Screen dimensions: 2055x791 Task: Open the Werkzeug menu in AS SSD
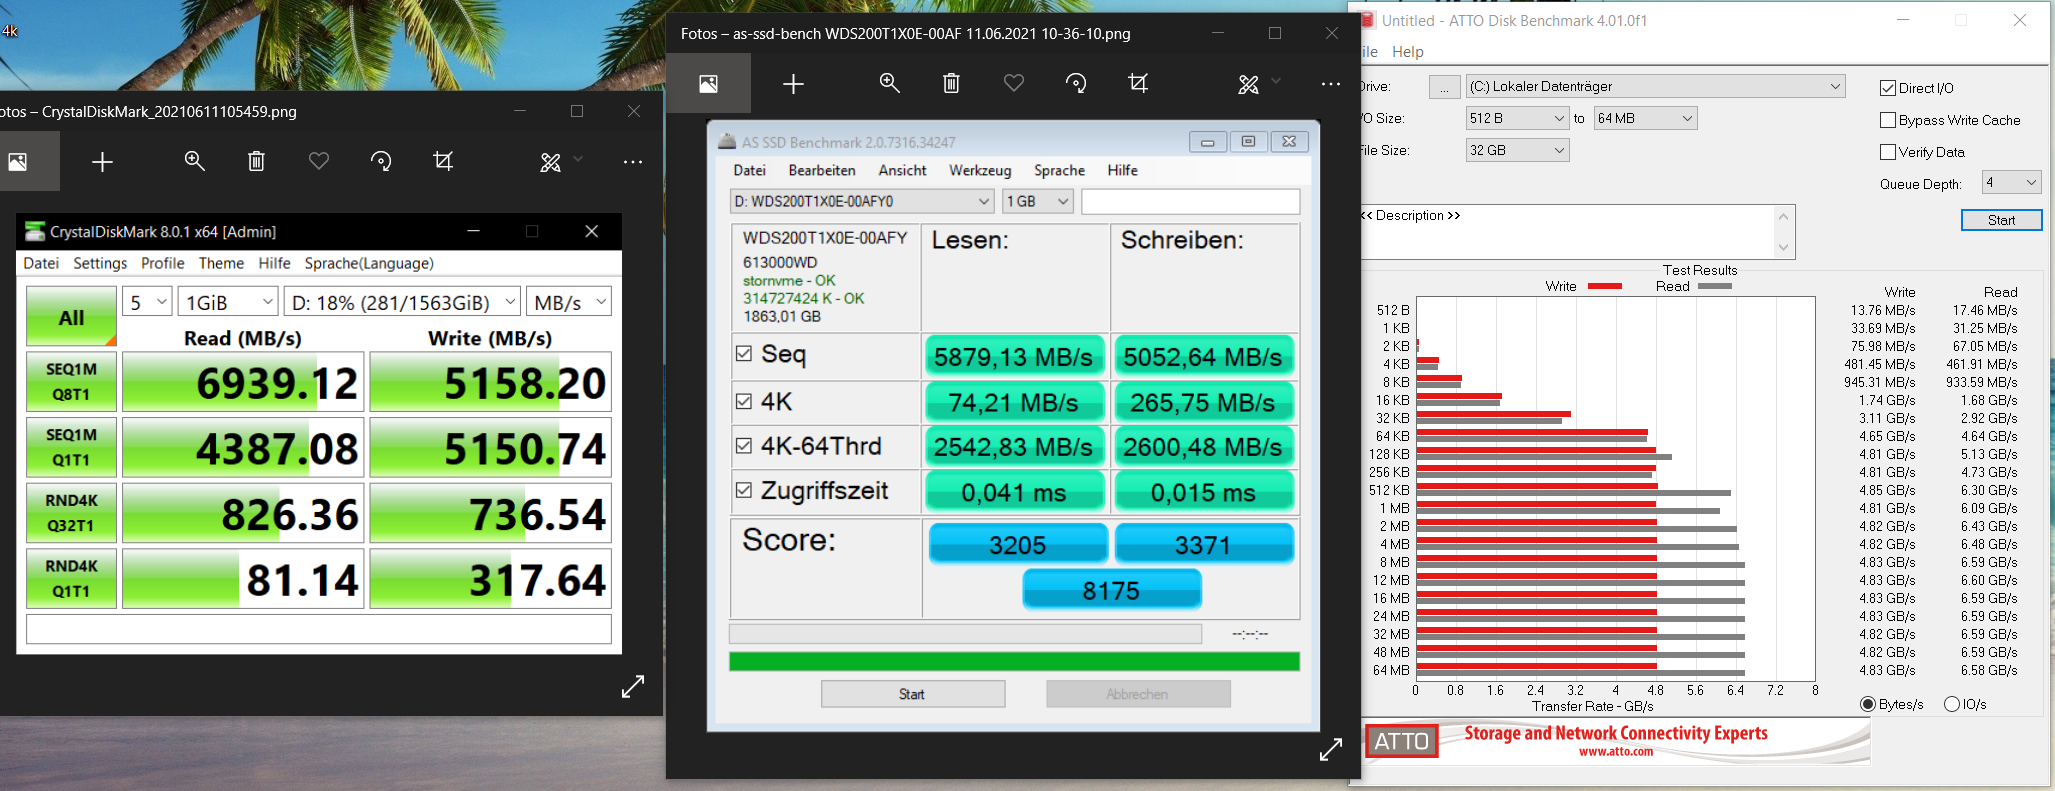point(980,170)
